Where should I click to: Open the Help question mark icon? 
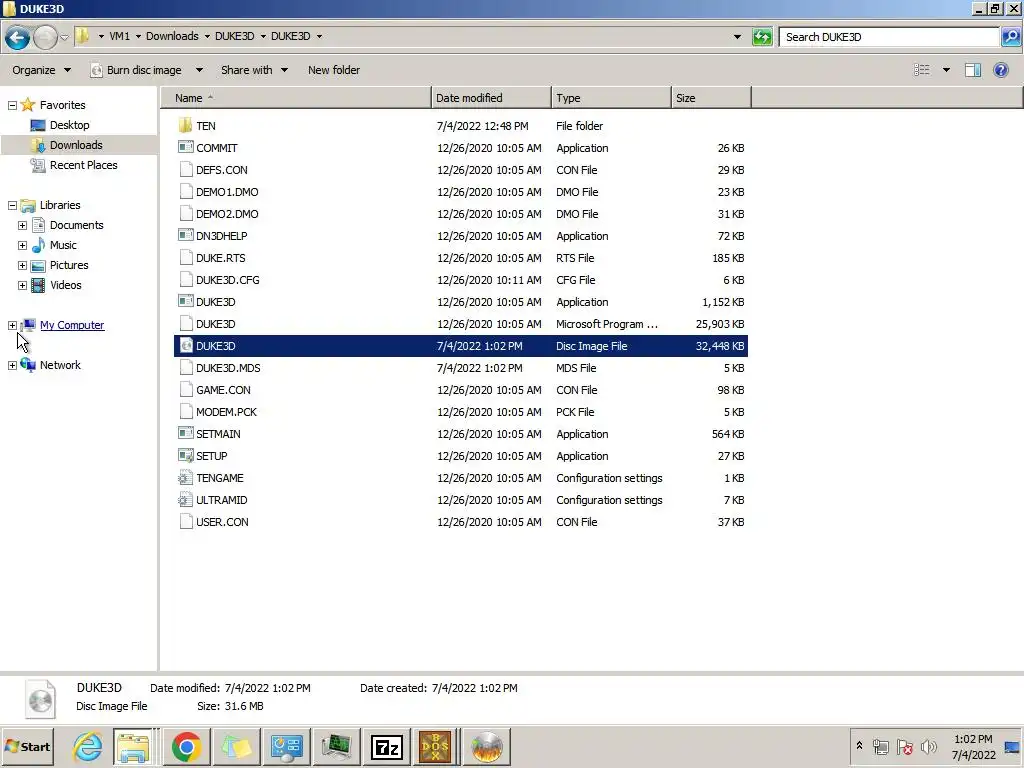click(x=1000, y=70)
